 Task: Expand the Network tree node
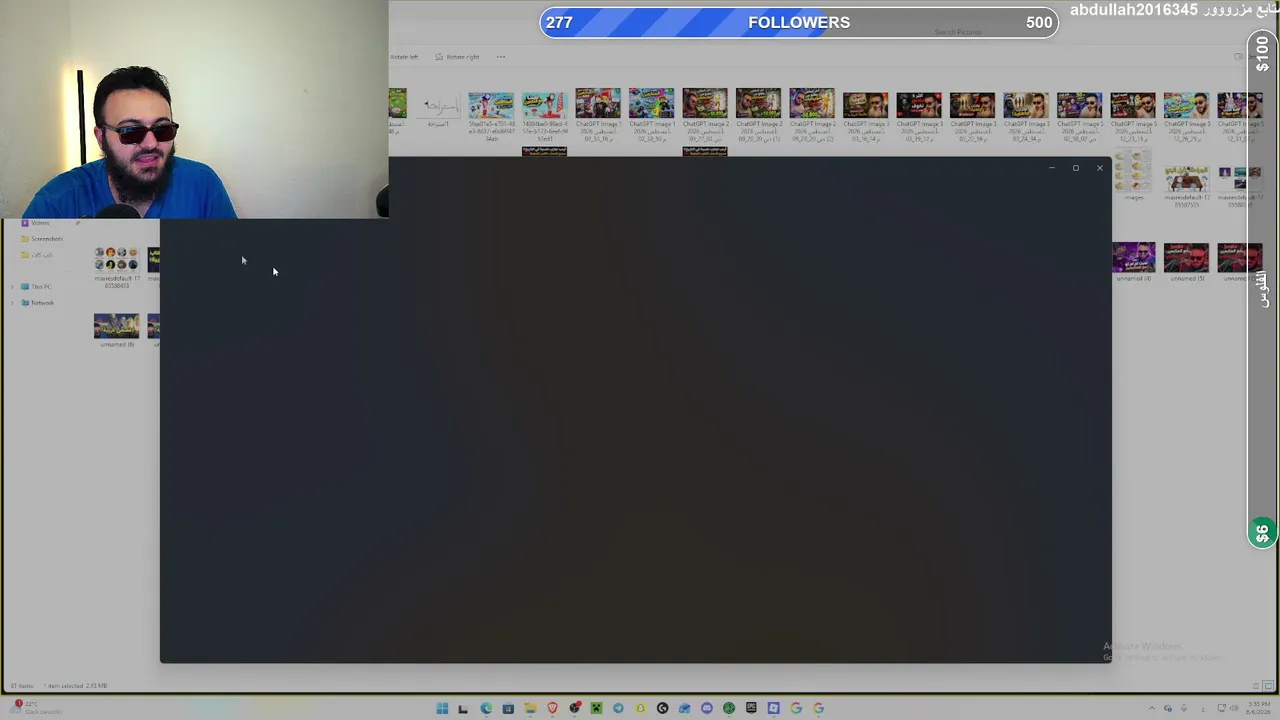[x=12, y=303]
